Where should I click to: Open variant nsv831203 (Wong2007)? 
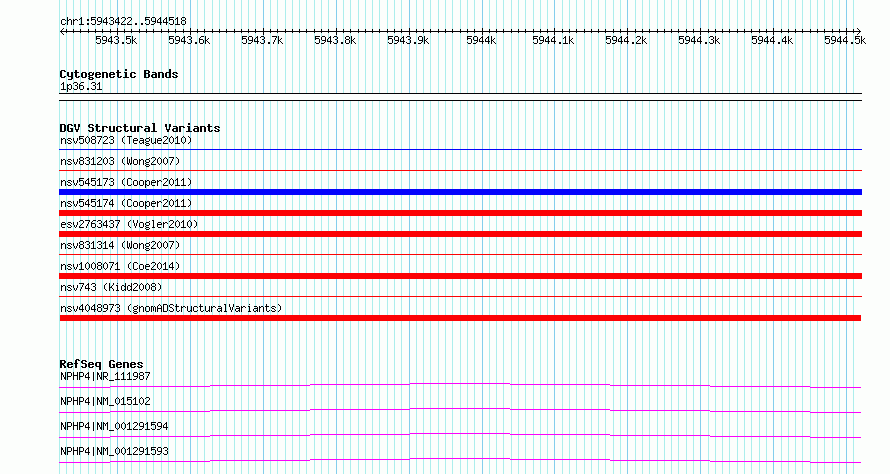pos(120,161)
